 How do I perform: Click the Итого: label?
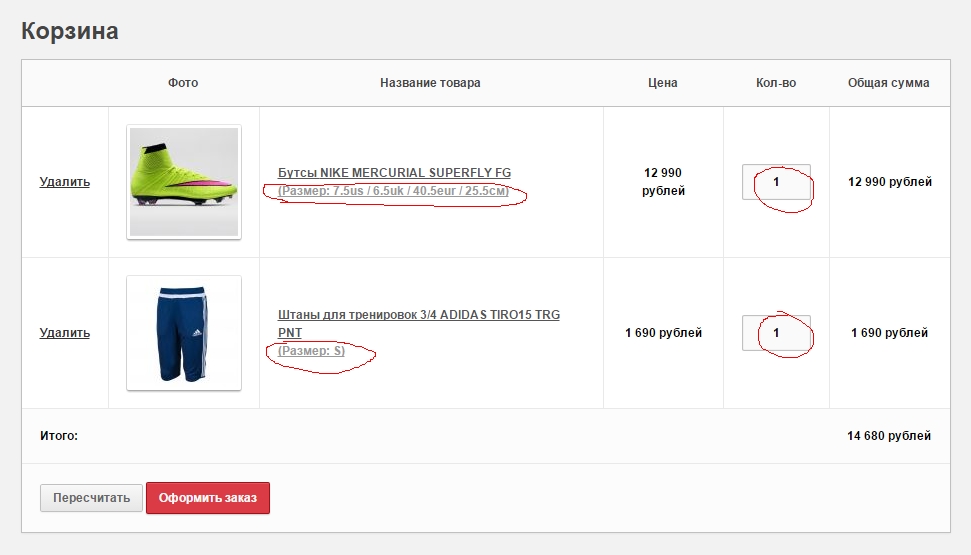(x=59, y=435)
